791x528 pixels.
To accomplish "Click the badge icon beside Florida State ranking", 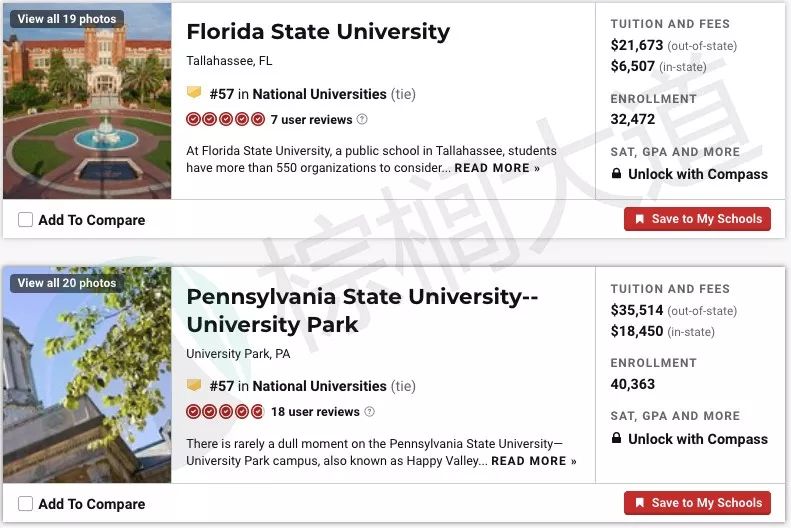I will 194,93.
